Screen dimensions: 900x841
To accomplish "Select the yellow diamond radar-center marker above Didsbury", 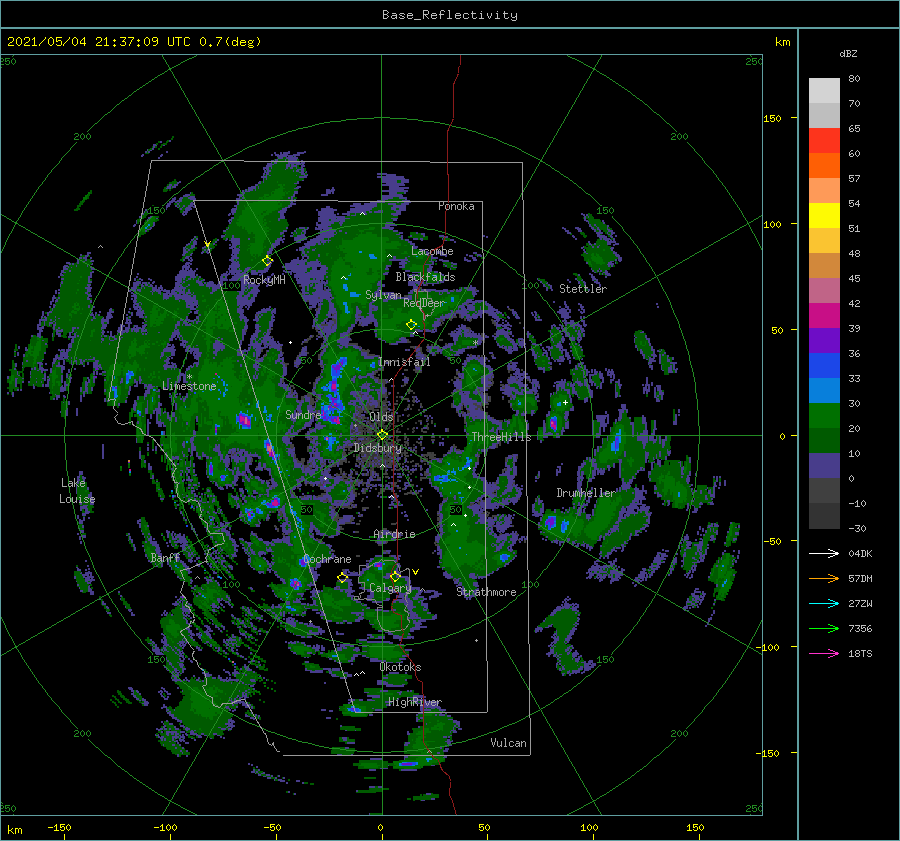I will [x=382, y=435].
